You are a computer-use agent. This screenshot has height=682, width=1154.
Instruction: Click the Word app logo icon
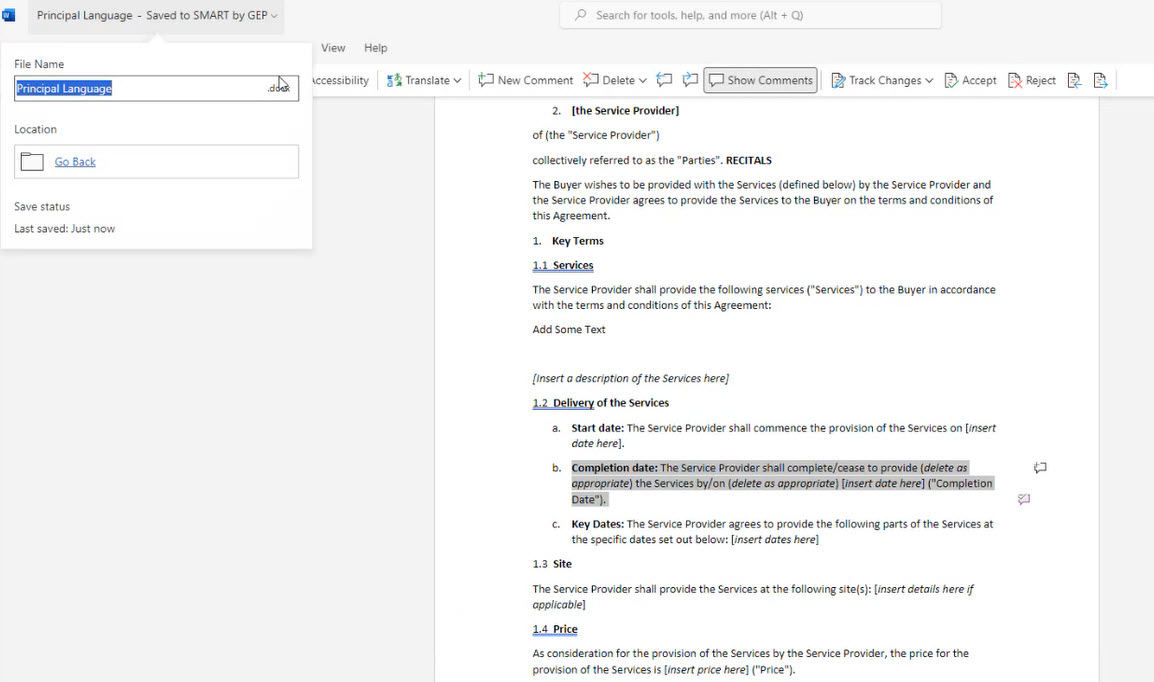point(10,15)
